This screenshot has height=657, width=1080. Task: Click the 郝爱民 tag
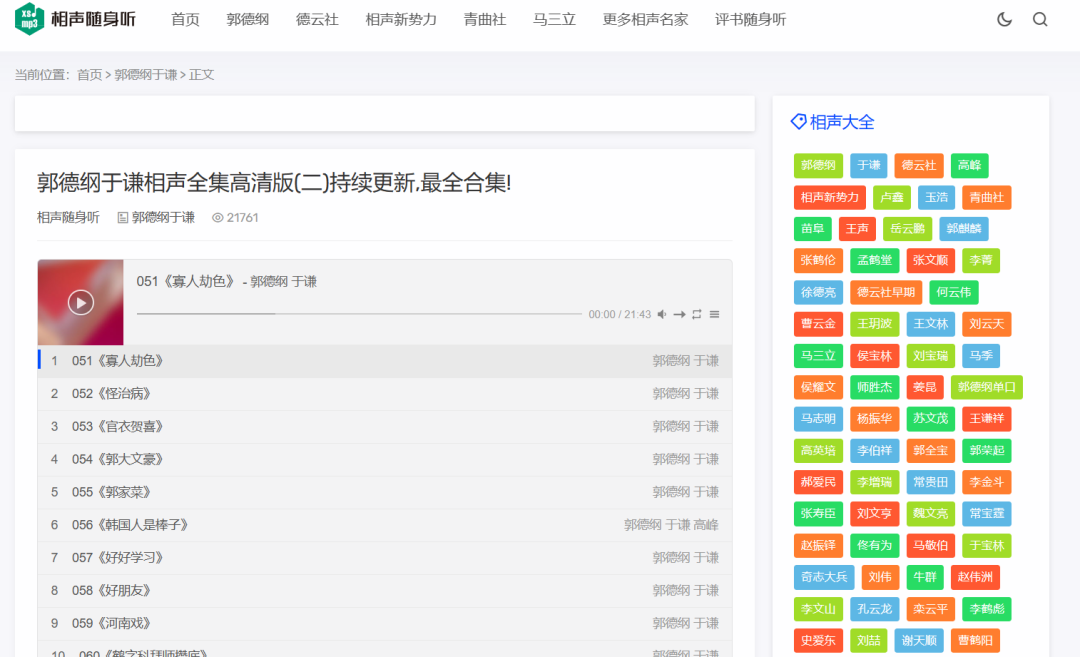coord(818,482)
